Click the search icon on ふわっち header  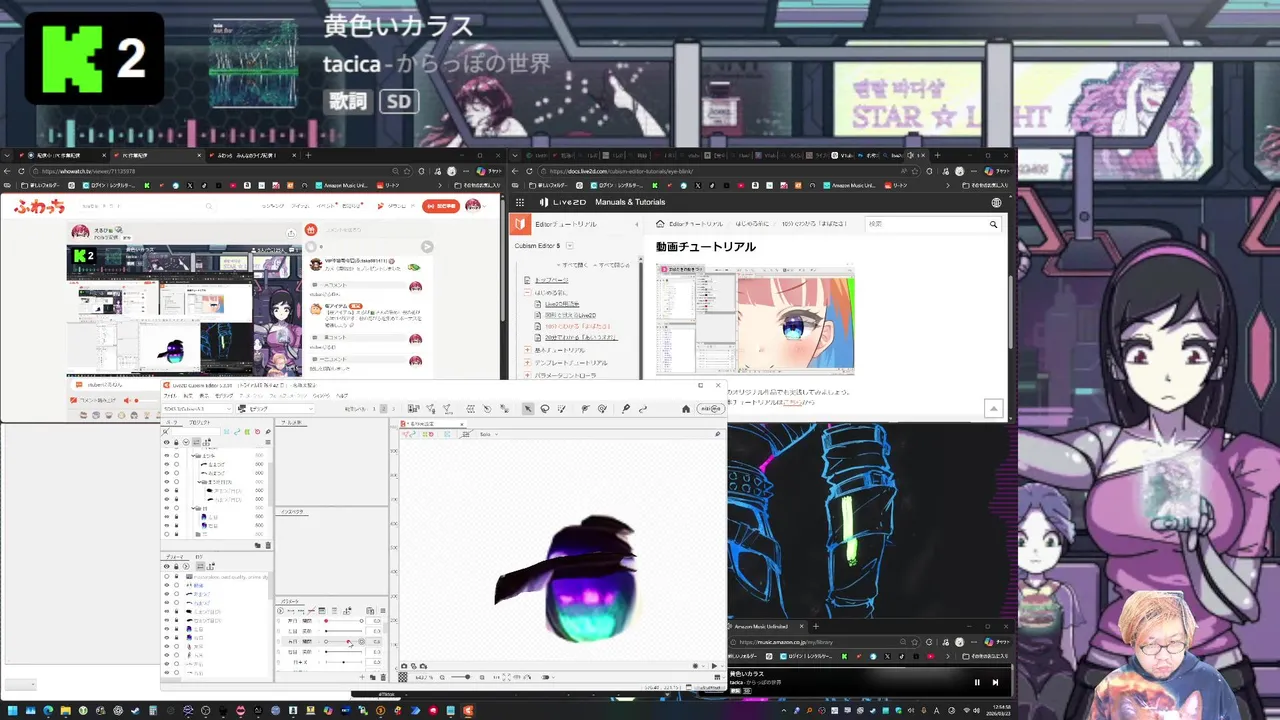pyautogui.click(x=209, y=206)
